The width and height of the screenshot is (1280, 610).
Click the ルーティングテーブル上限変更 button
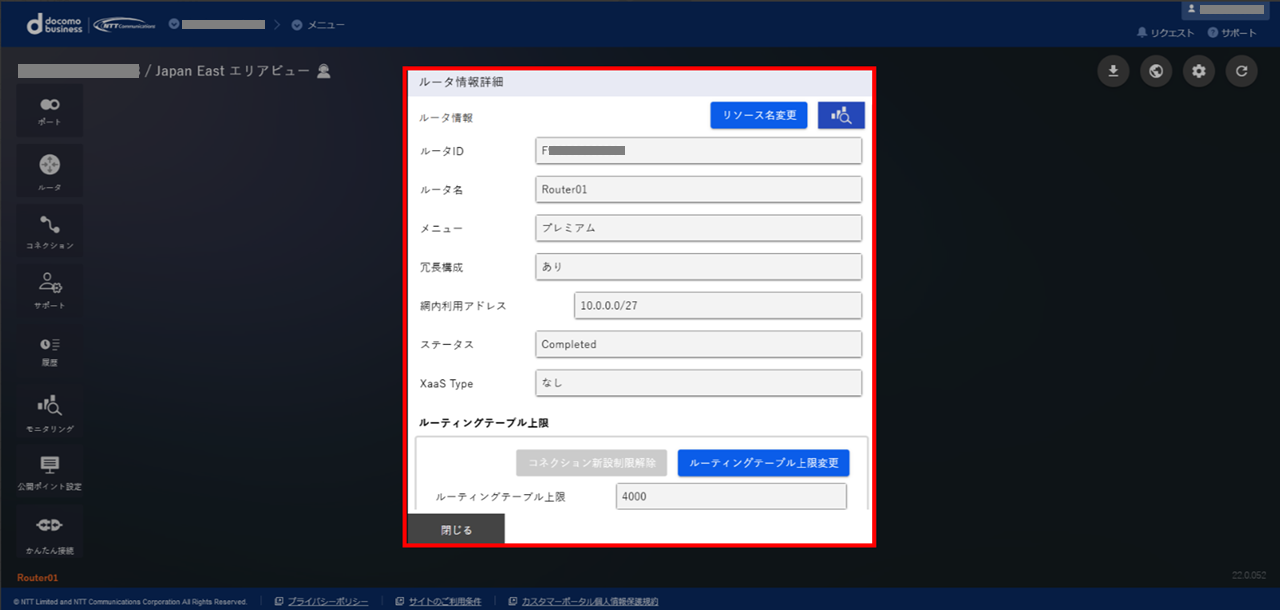pyautogui.click(x=763, y=463)
